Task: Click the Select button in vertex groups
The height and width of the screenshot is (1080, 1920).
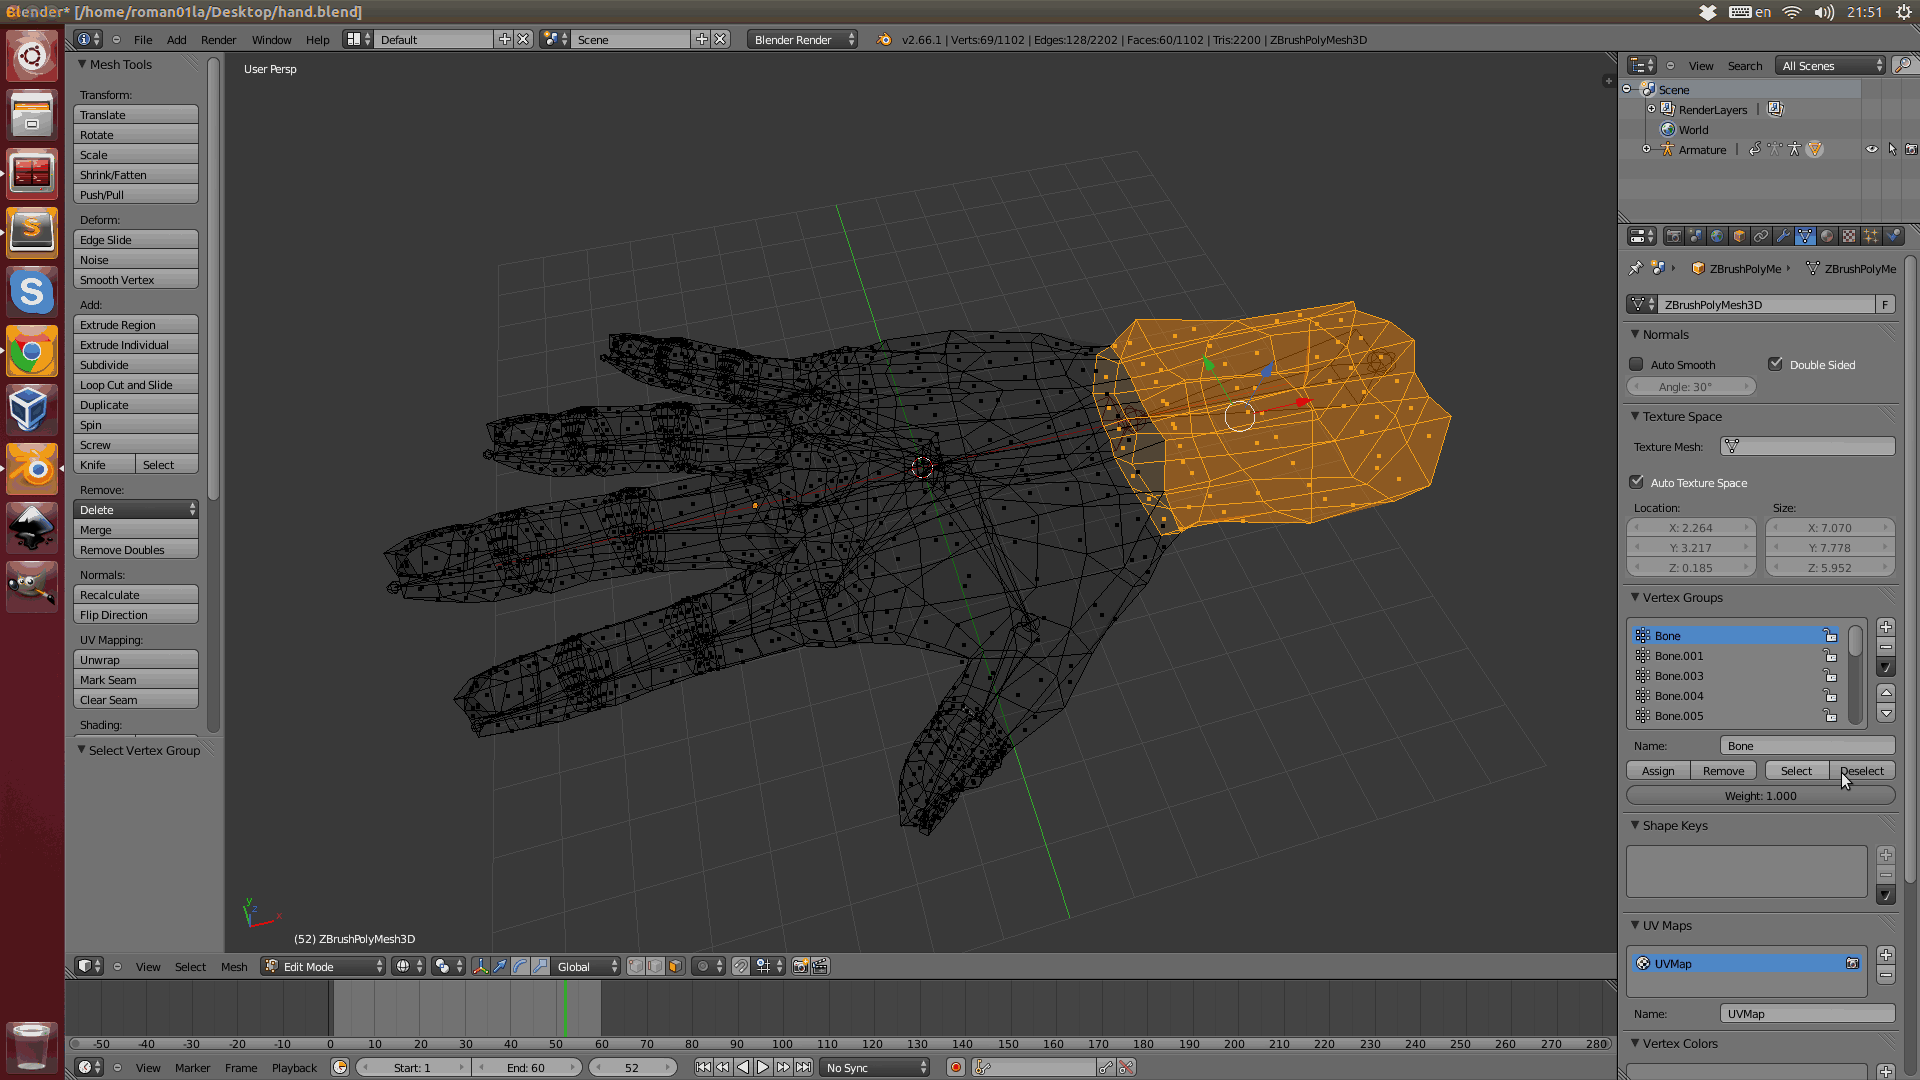Action: 1795,770
